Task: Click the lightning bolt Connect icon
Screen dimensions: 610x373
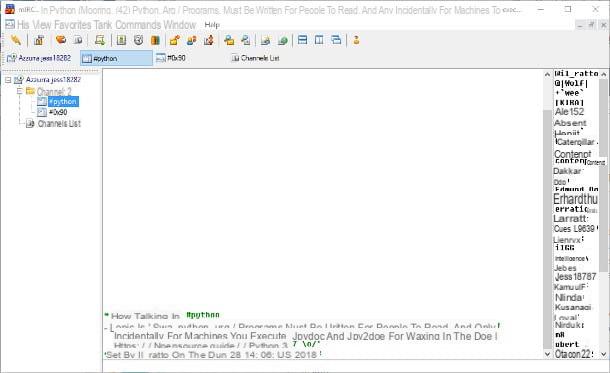Action: coord(16,40)
